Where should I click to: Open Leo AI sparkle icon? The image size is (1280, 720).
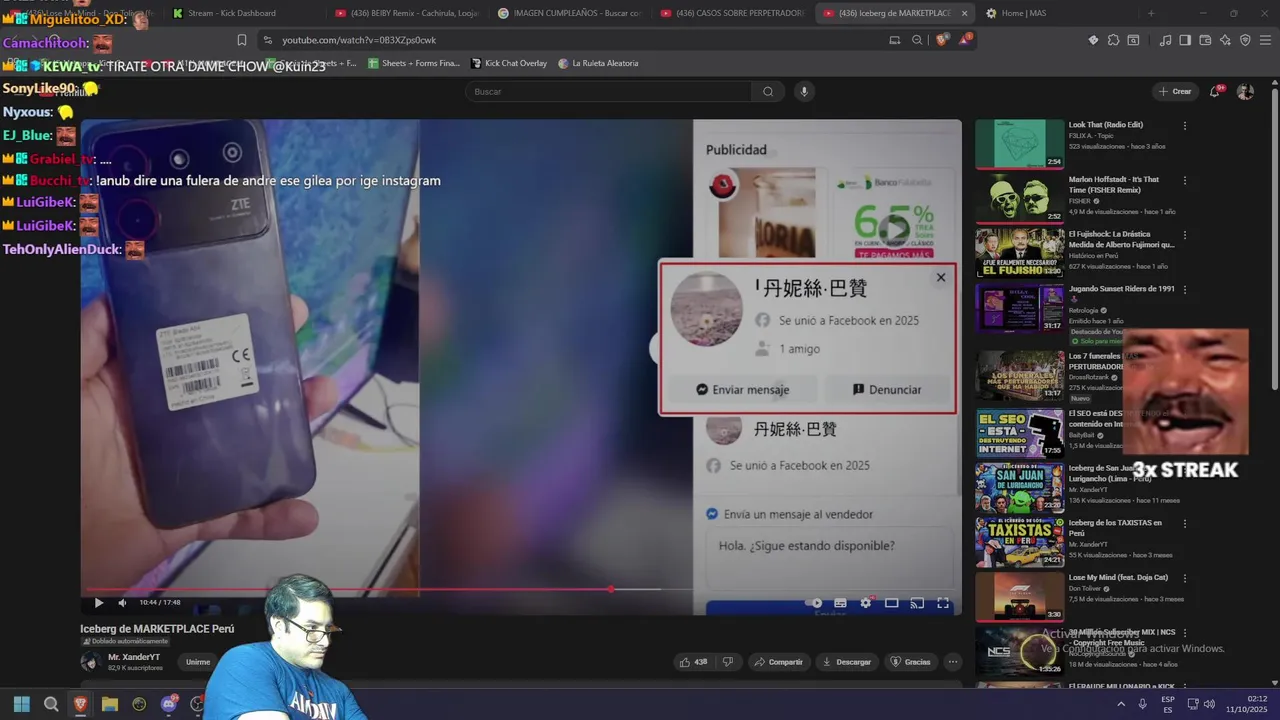click(x=1225, y=40)
